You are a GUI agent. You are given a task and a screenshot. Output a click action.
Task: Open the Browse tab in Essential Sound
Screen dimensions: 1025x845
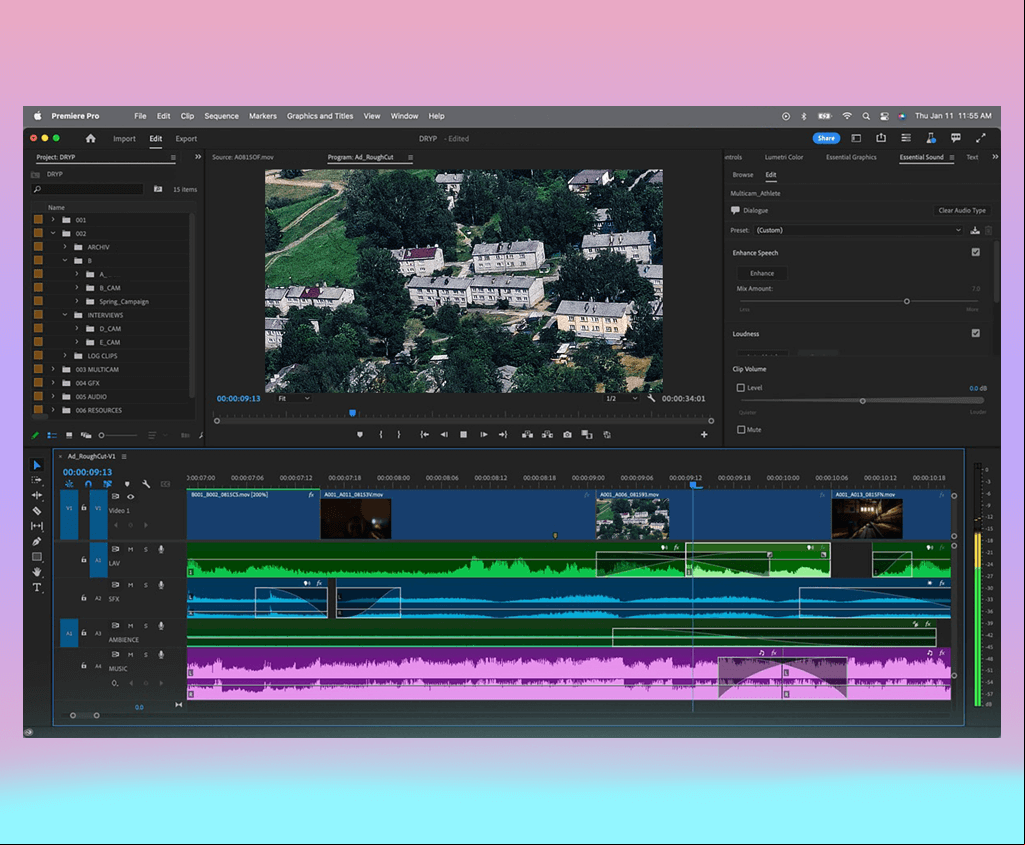(743, 174)
